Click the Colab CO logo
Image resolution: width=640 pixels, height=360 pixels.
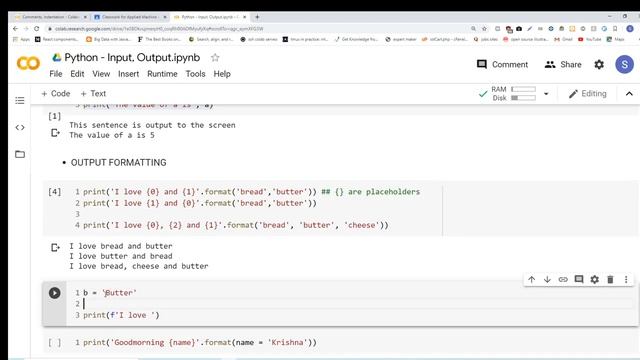pyautogui.click(x=28, y=63)
